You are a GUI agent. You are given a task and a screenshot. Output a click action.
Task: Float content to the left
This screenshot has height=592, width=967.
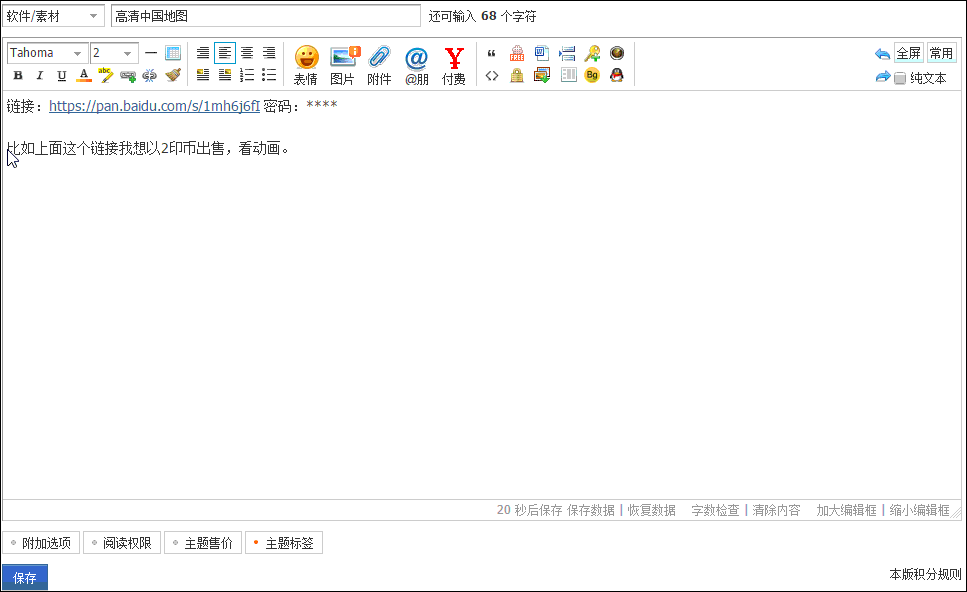(203, 75)
